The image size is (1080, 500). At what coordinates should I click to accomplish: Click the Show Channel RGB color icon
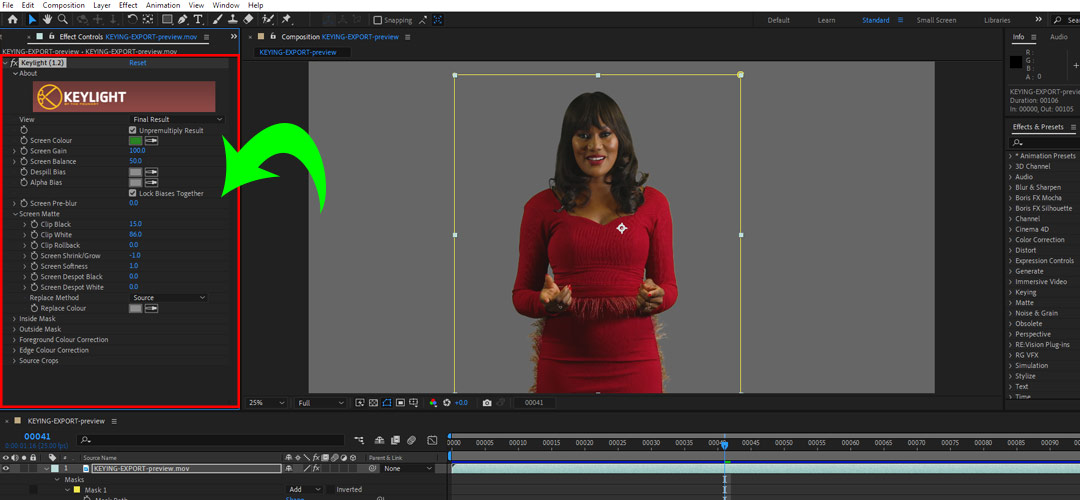click(433, 402)
